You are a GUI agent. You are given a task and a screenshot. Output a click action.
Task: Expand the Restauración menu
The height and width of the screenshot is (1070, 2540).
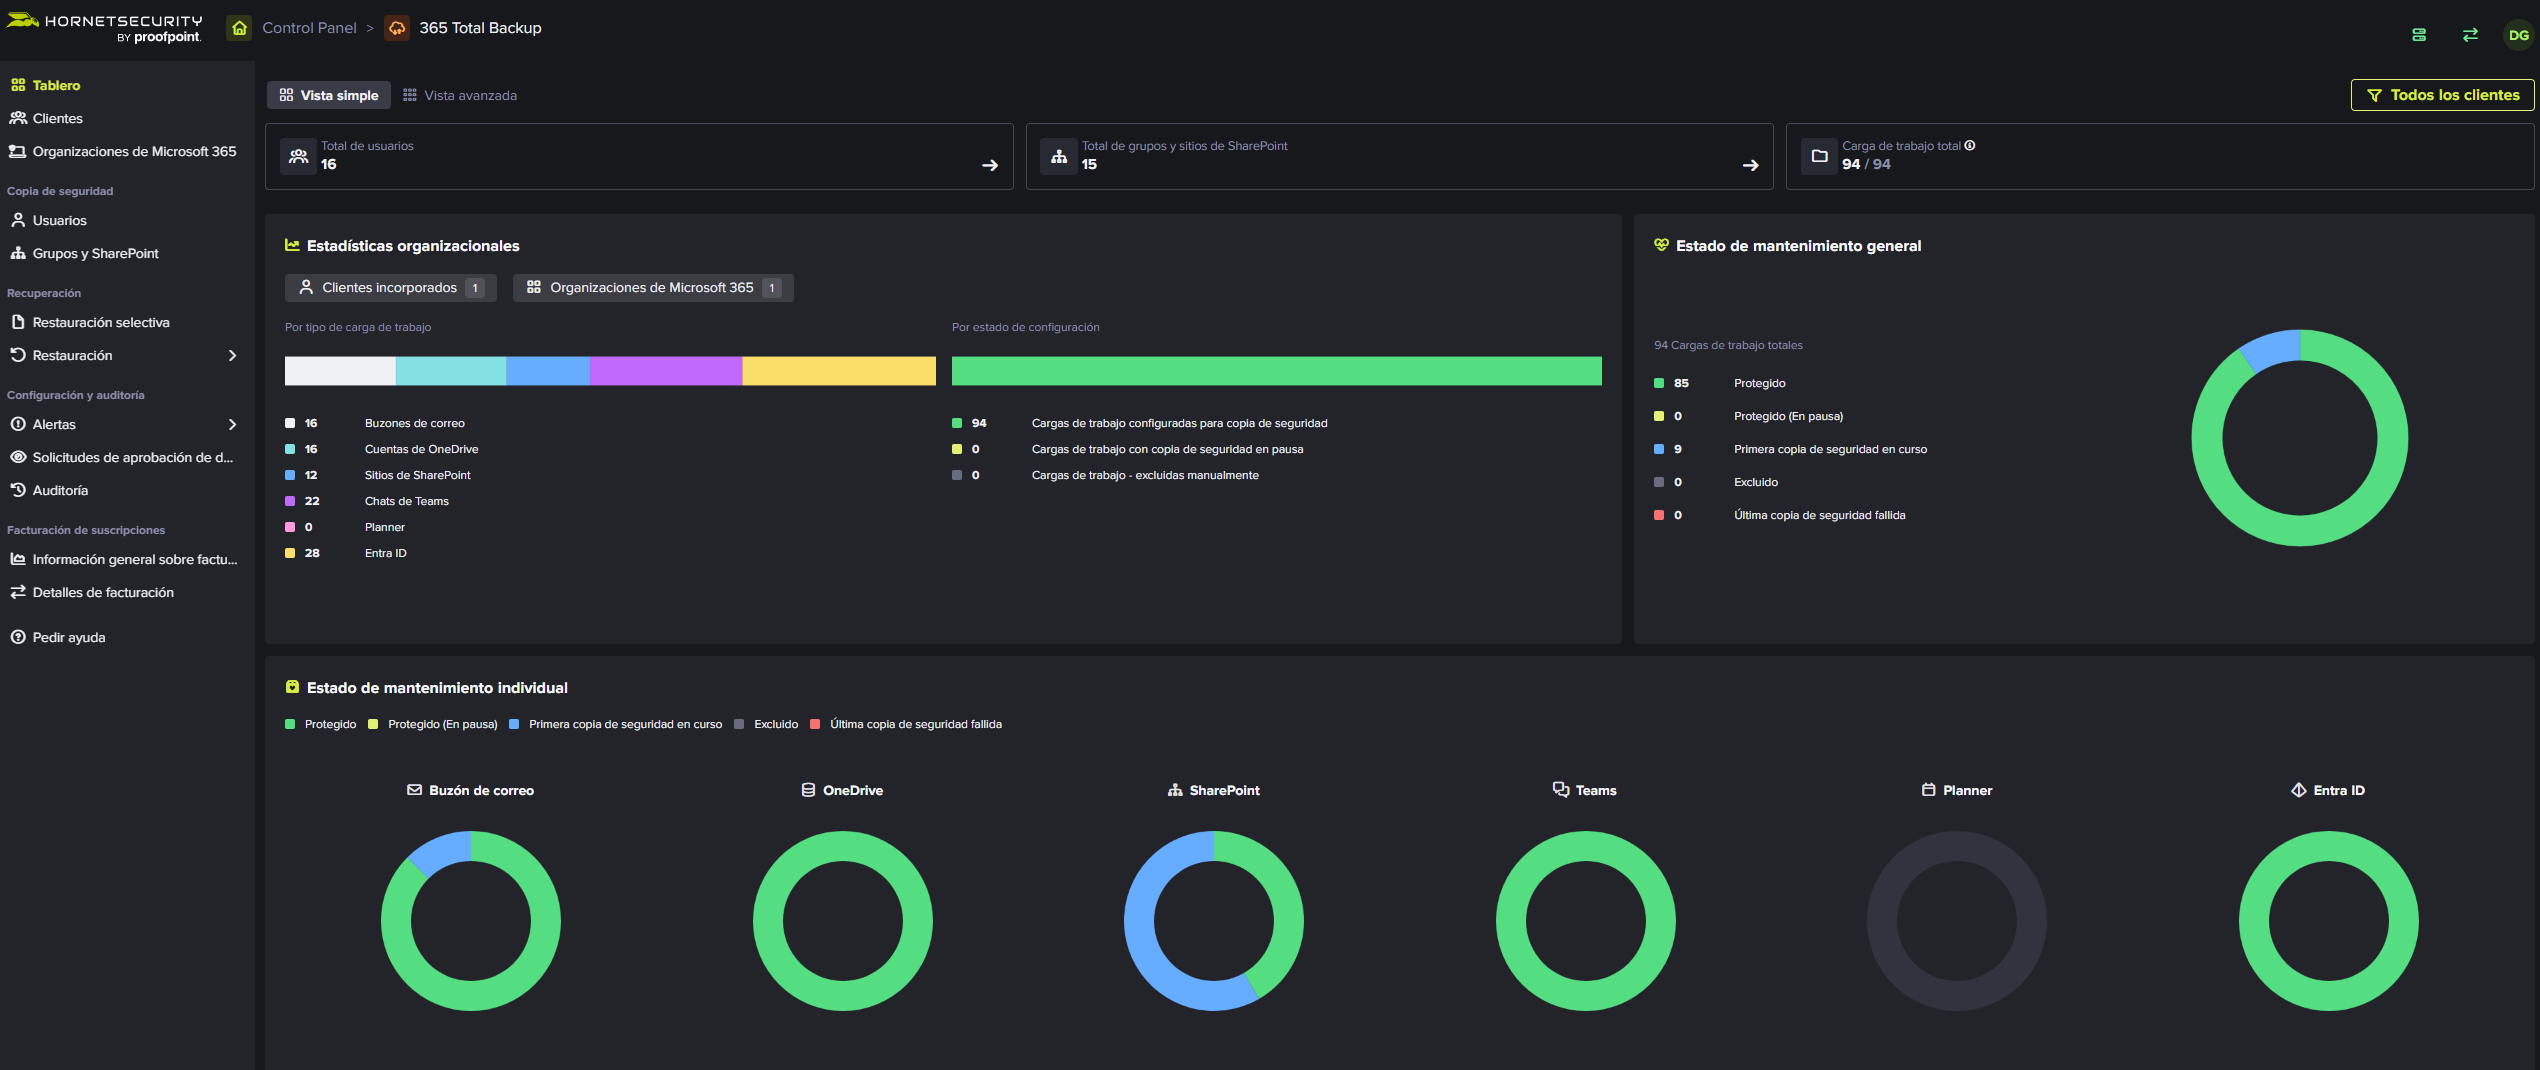(231, 355)
